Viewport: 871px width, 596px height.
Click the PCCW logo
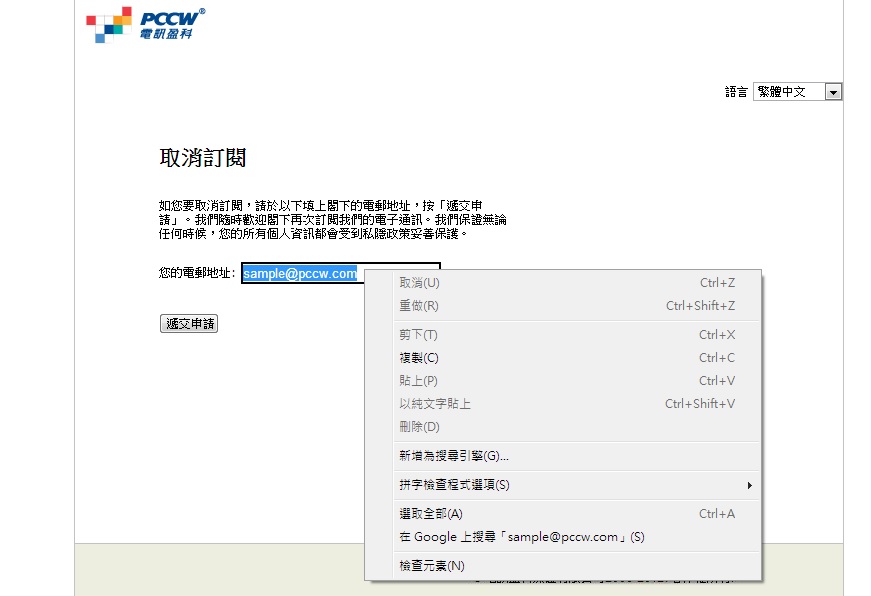pos(145,24)
